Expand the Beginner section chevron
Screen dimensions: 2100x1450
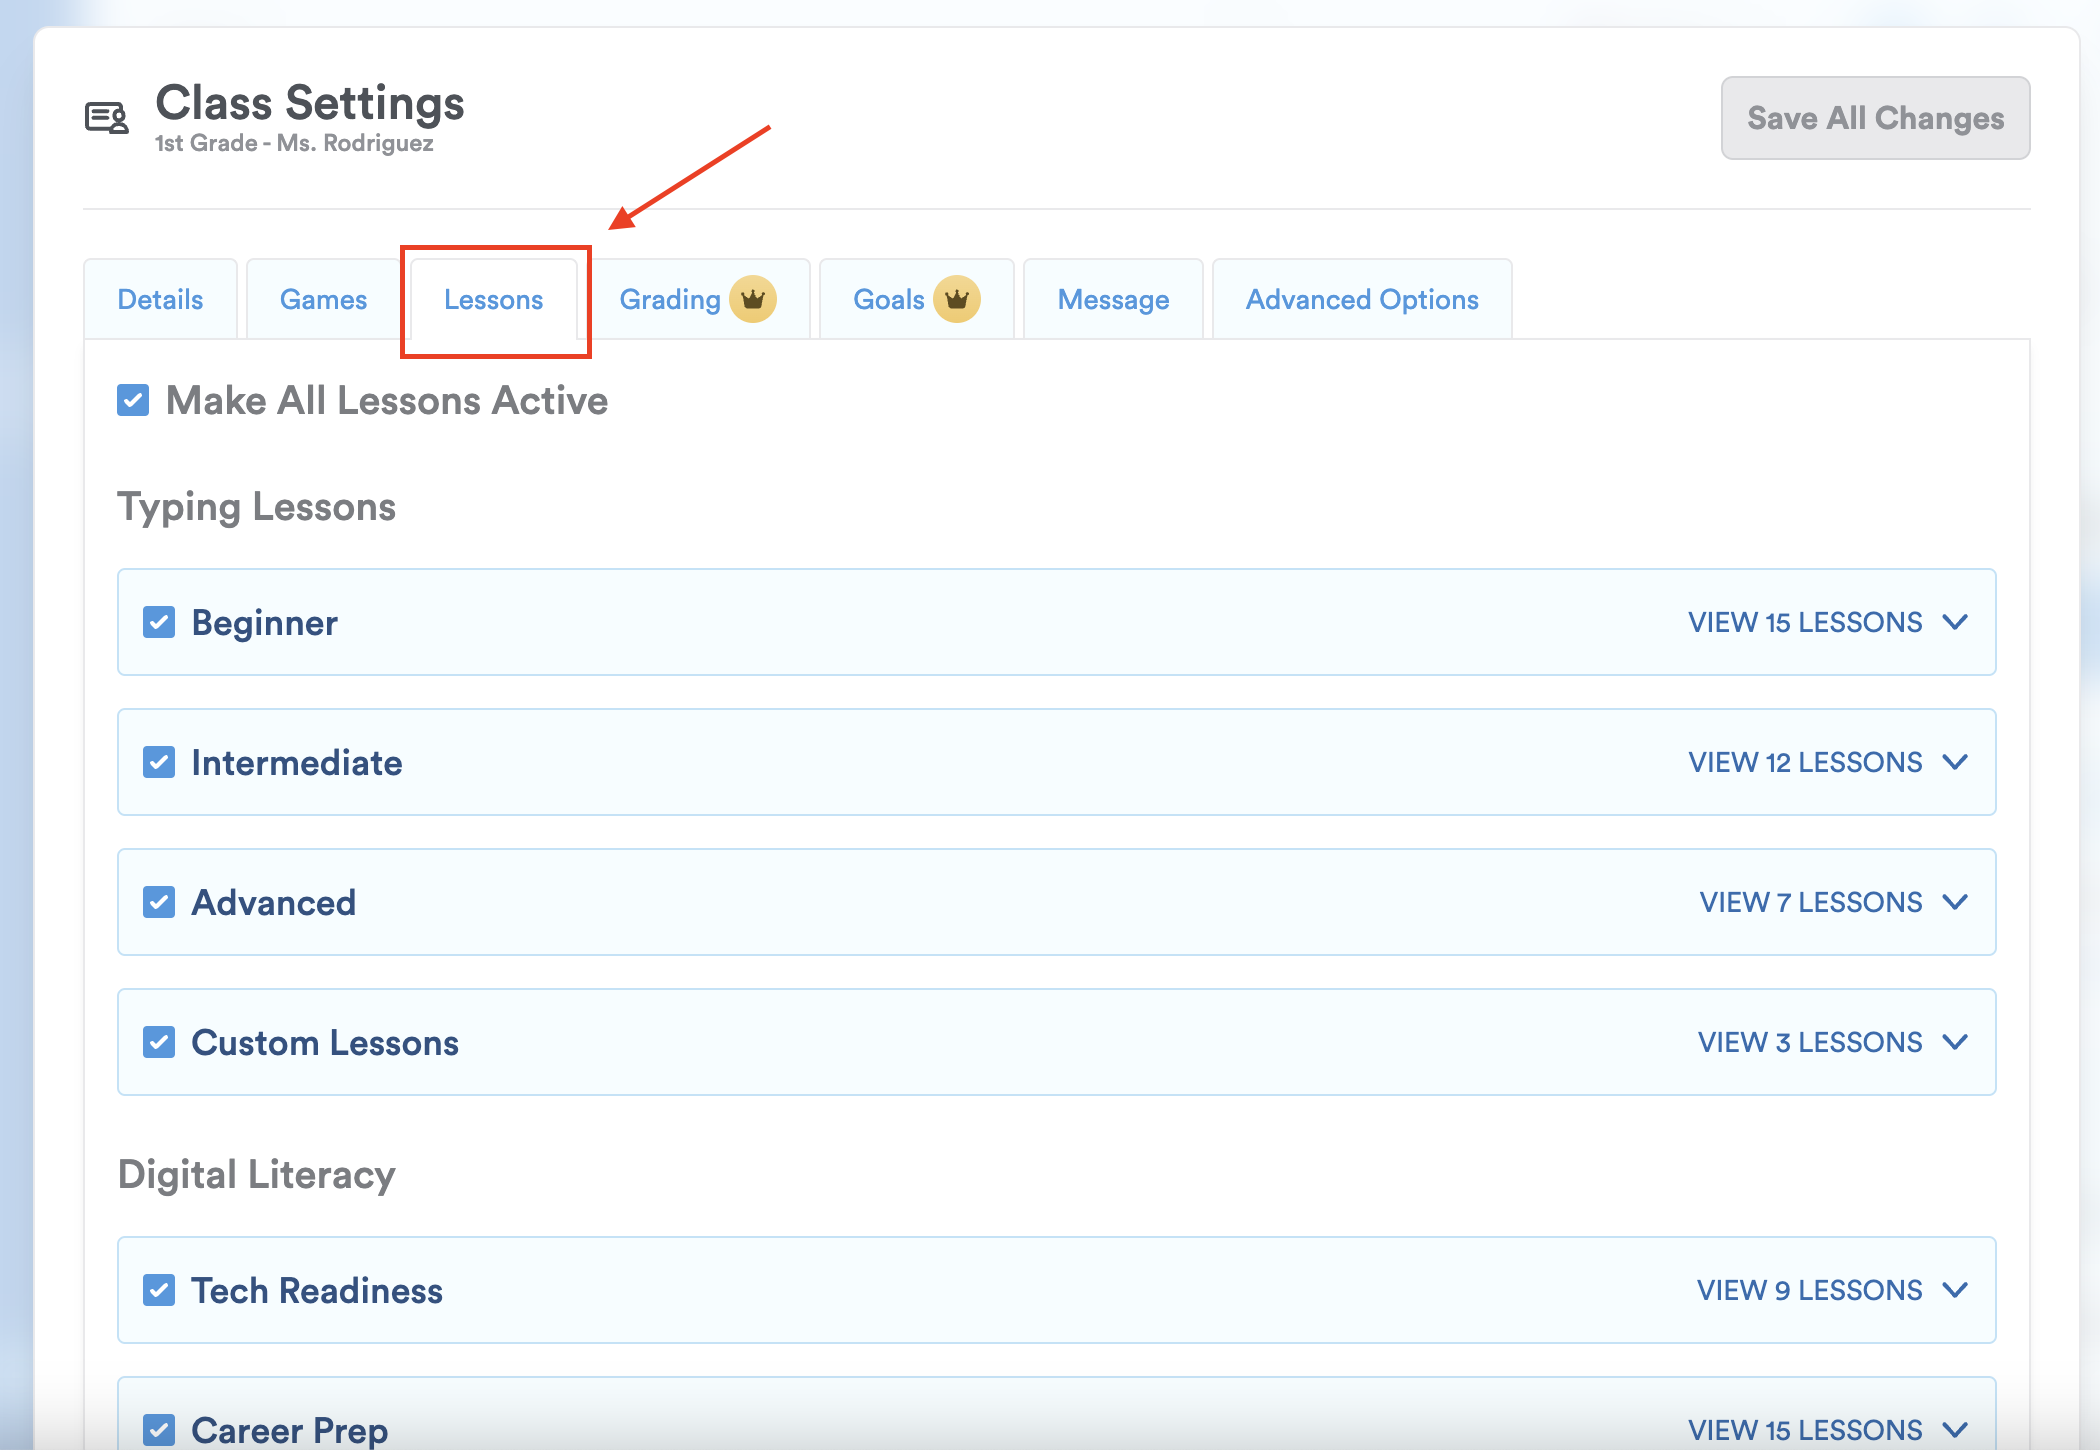(1955, 622)
